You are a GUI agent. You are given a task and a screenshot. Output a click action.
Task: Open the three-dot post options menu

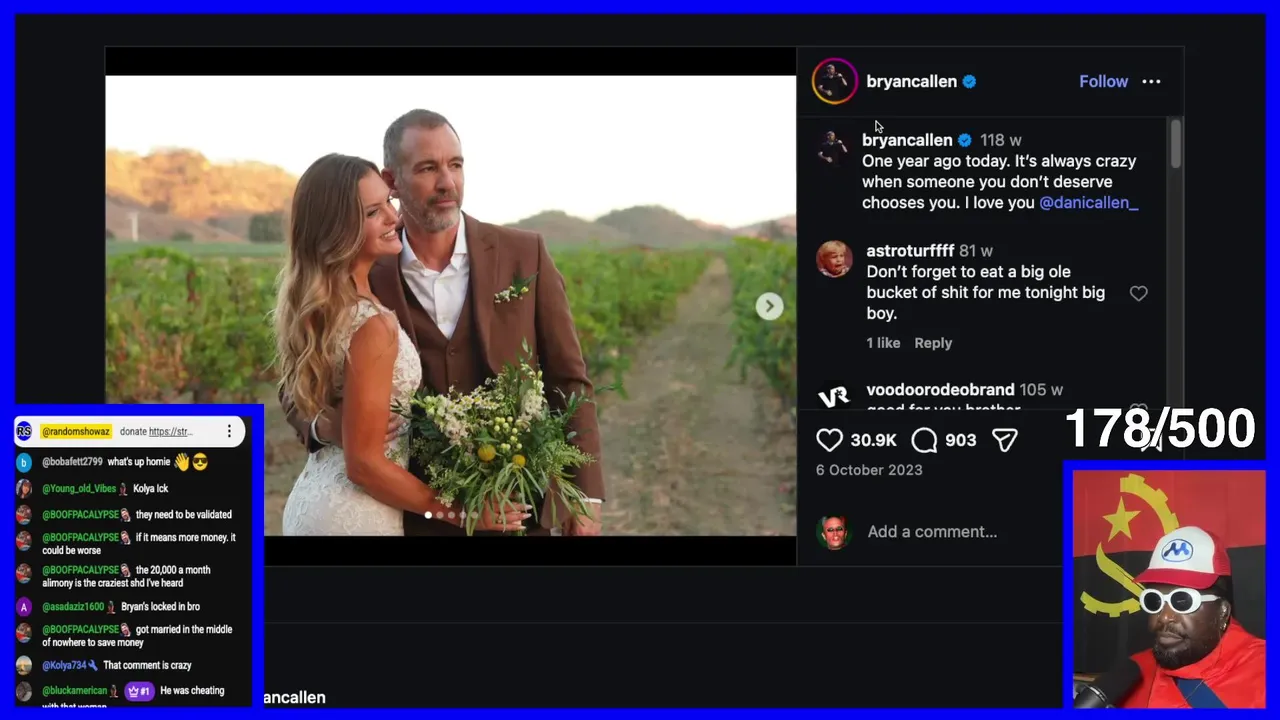(1151, 82)
